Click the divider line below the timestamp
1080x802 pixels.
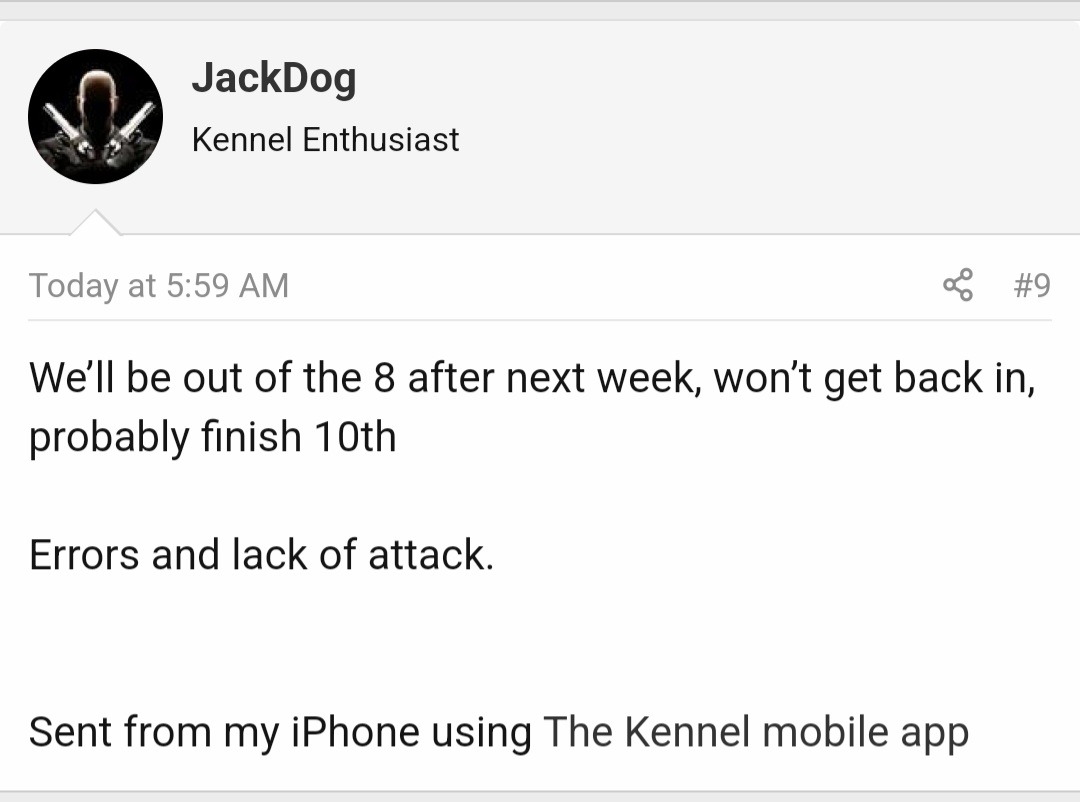point(540,320)
